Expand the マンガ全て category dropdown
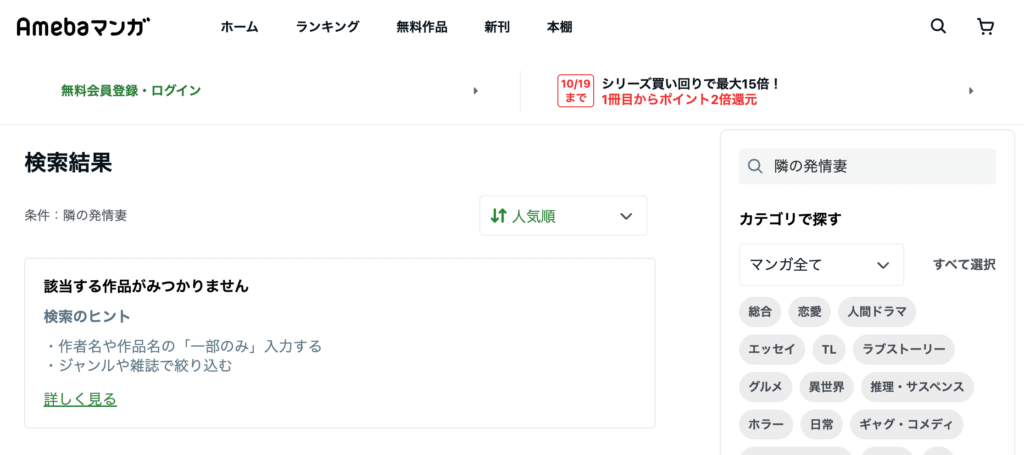The height and width of the screenshot is (455, 1024). [822, 264]
